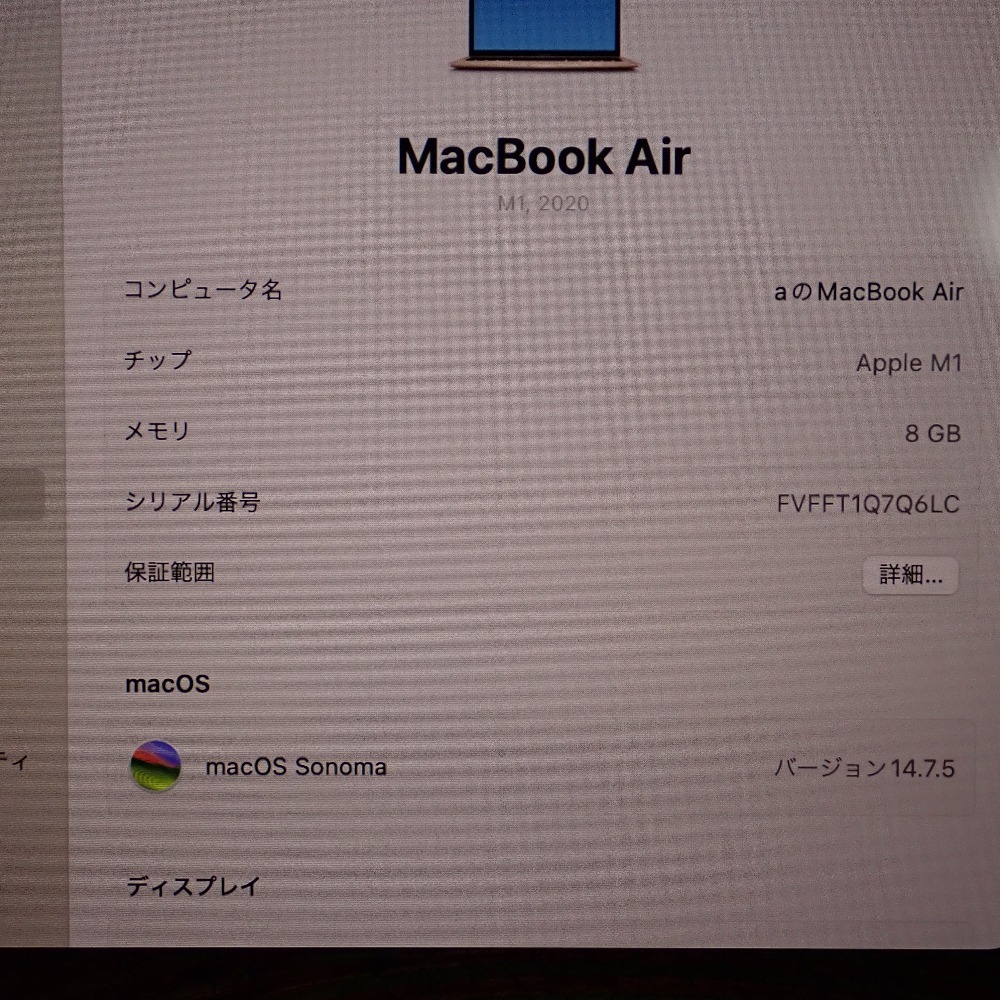Screen dimensions: 1000x1000
Task: Select the 'Apple M1' chip value
Action: tap(909, 363)
